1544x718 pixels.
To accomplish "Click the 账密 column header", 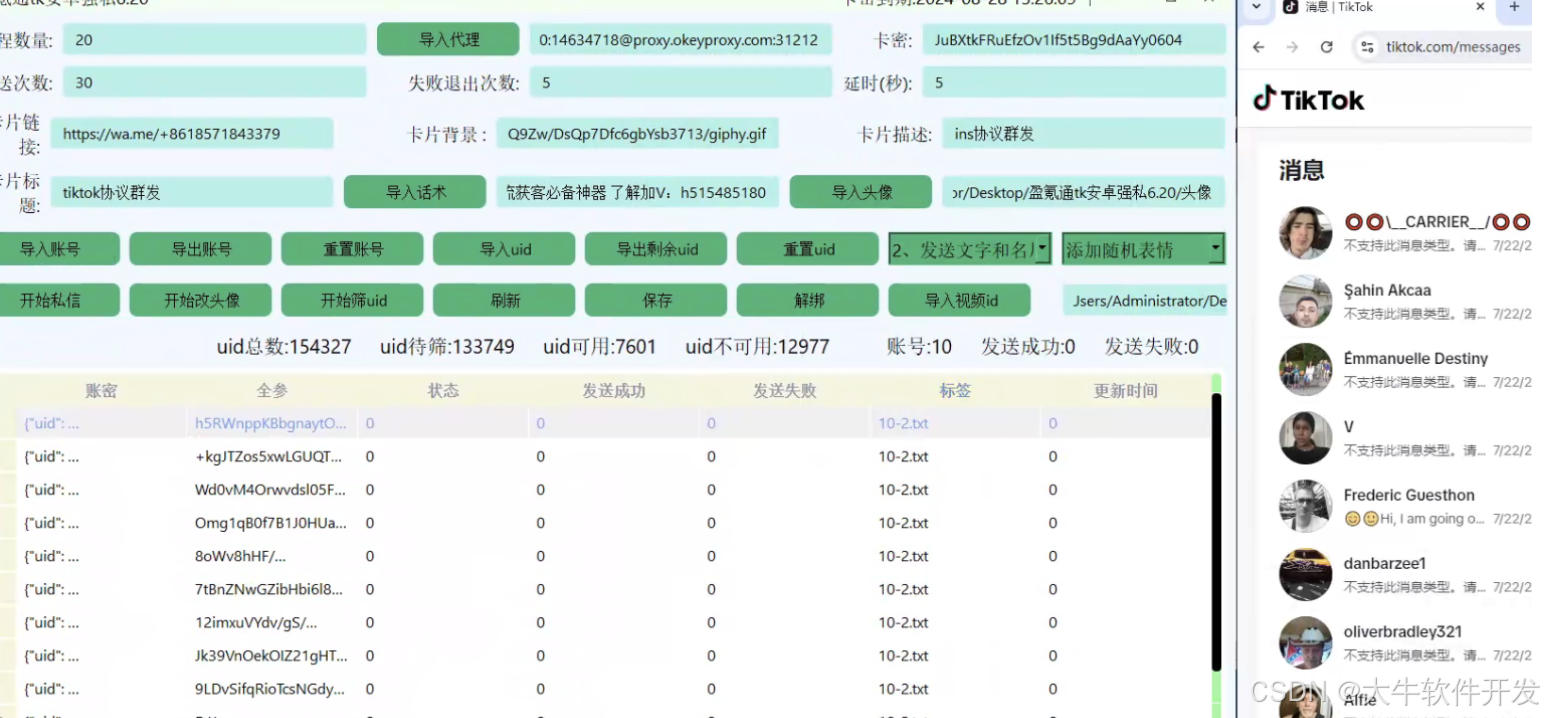I will click(101, 391).
